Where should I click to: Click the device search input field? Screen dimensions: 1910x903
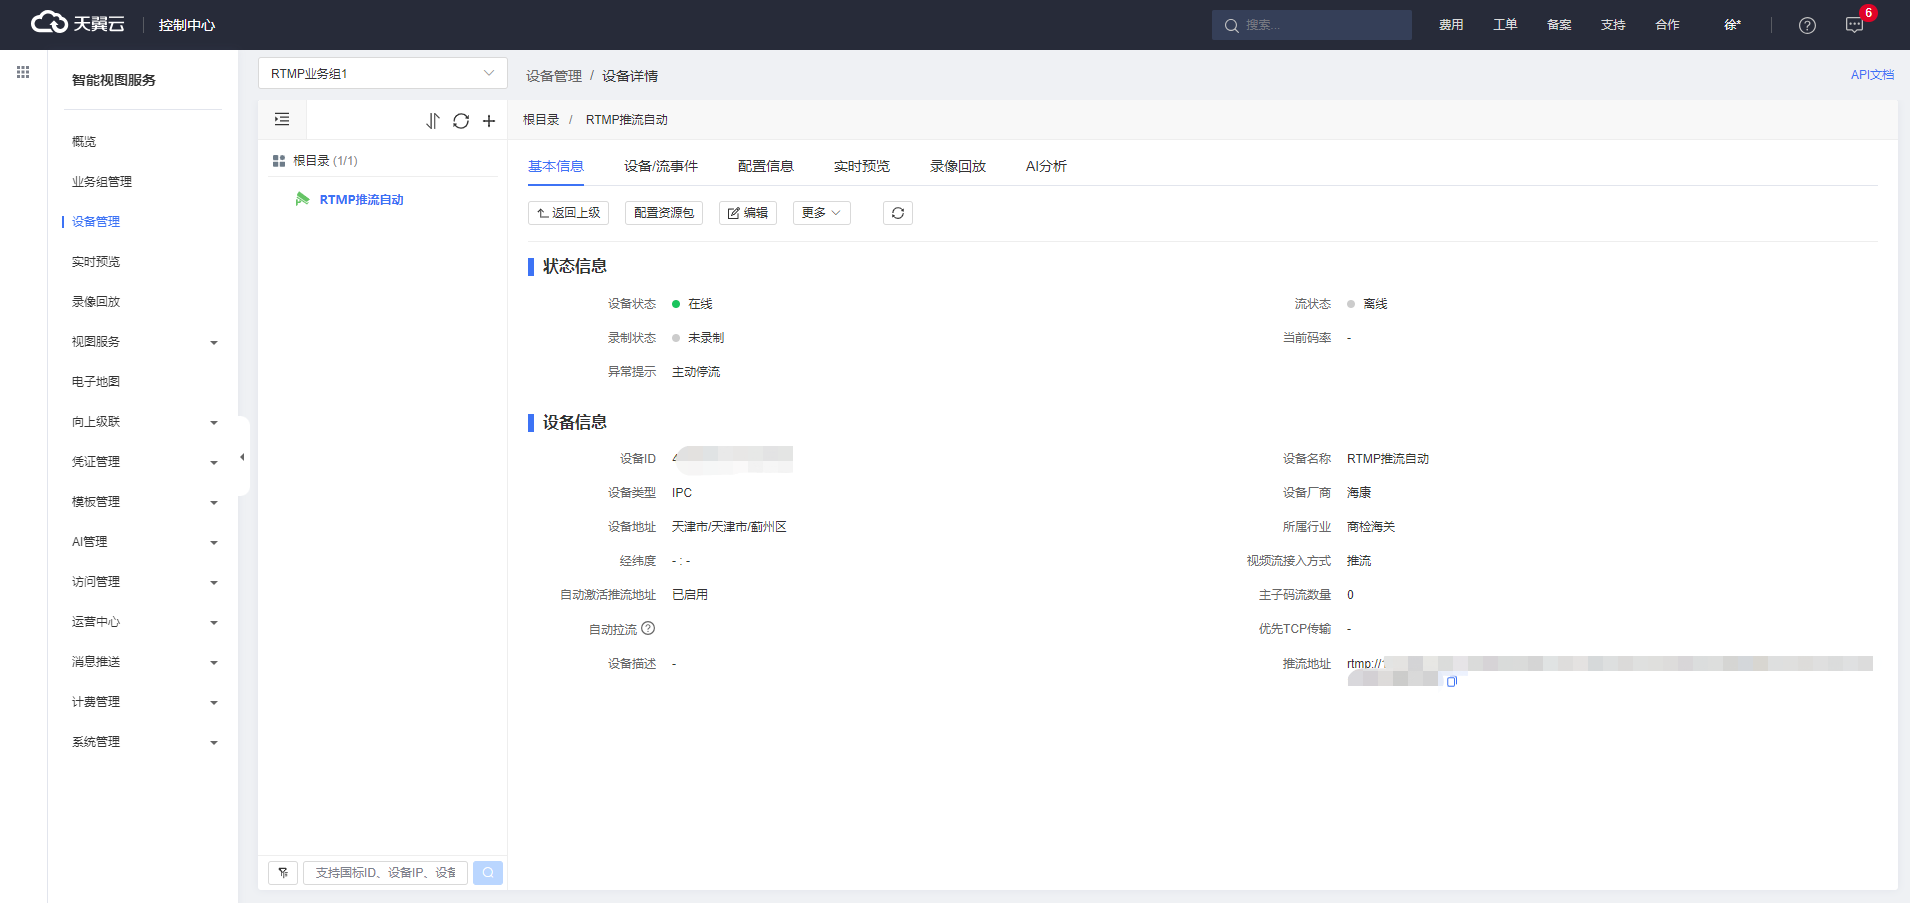(x=385, y=873)
